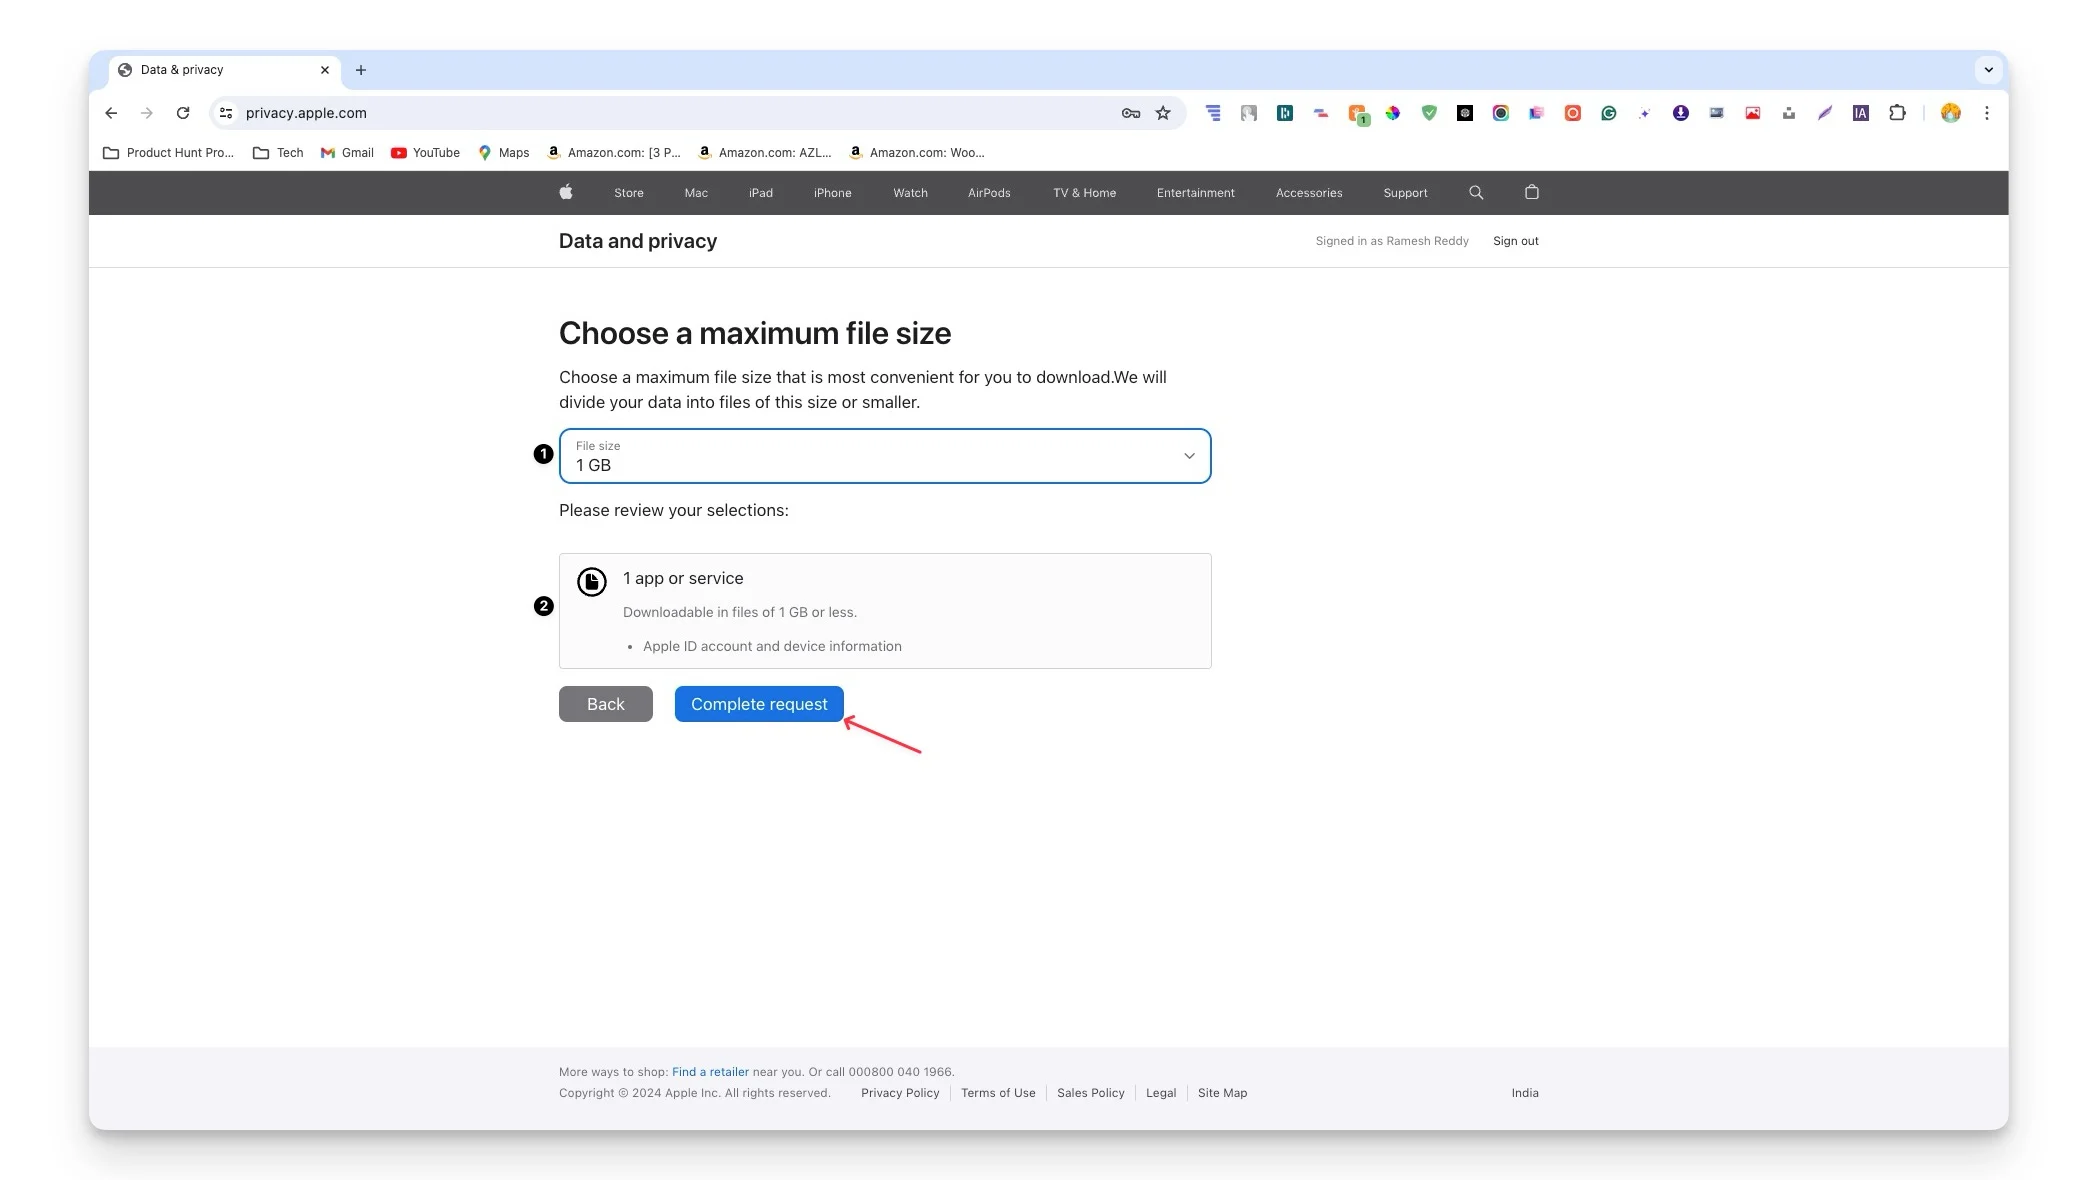Click the dropdown chevron for file size
This screenshot has width=2097, height=1180.
coord(1190,455)
